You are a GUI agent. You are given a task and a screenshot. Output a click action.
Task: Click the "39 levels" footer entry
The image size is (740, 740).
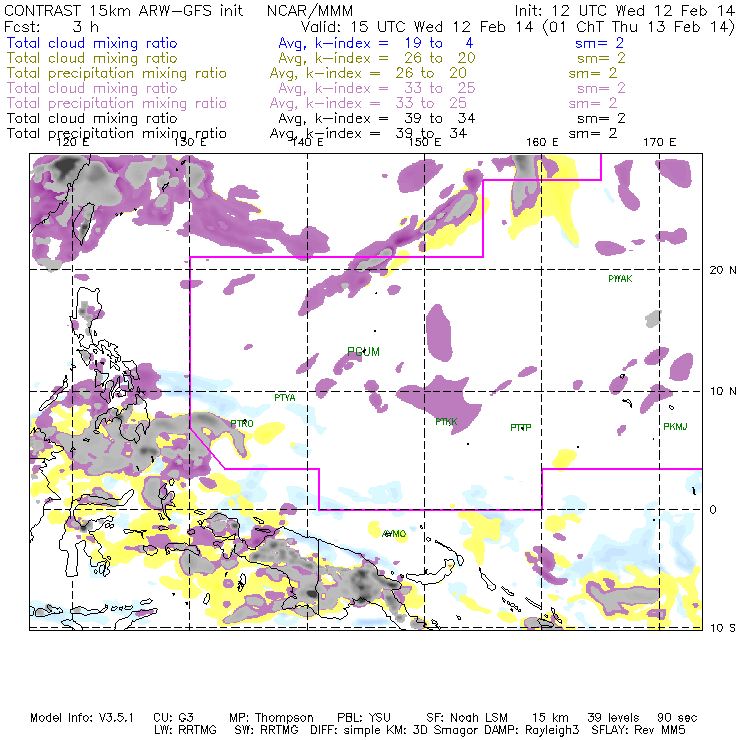click(613, 718)
